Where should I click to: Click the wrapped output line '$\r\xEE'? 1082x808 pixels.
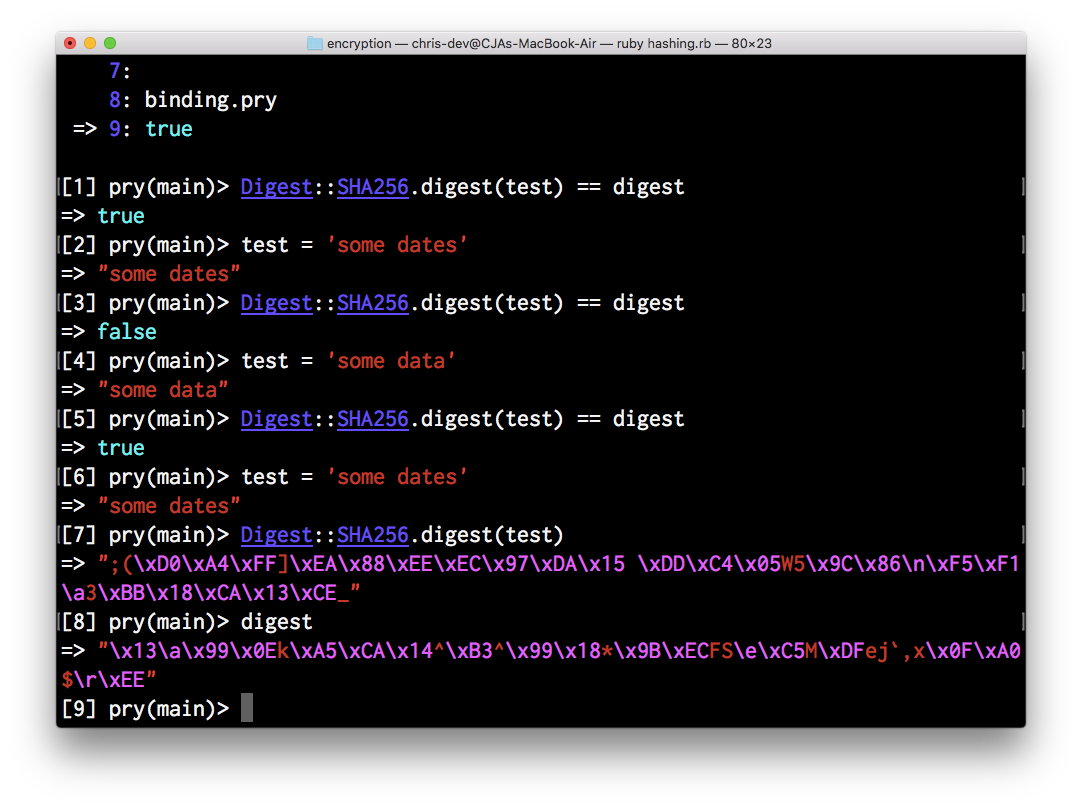click(108, 680)
